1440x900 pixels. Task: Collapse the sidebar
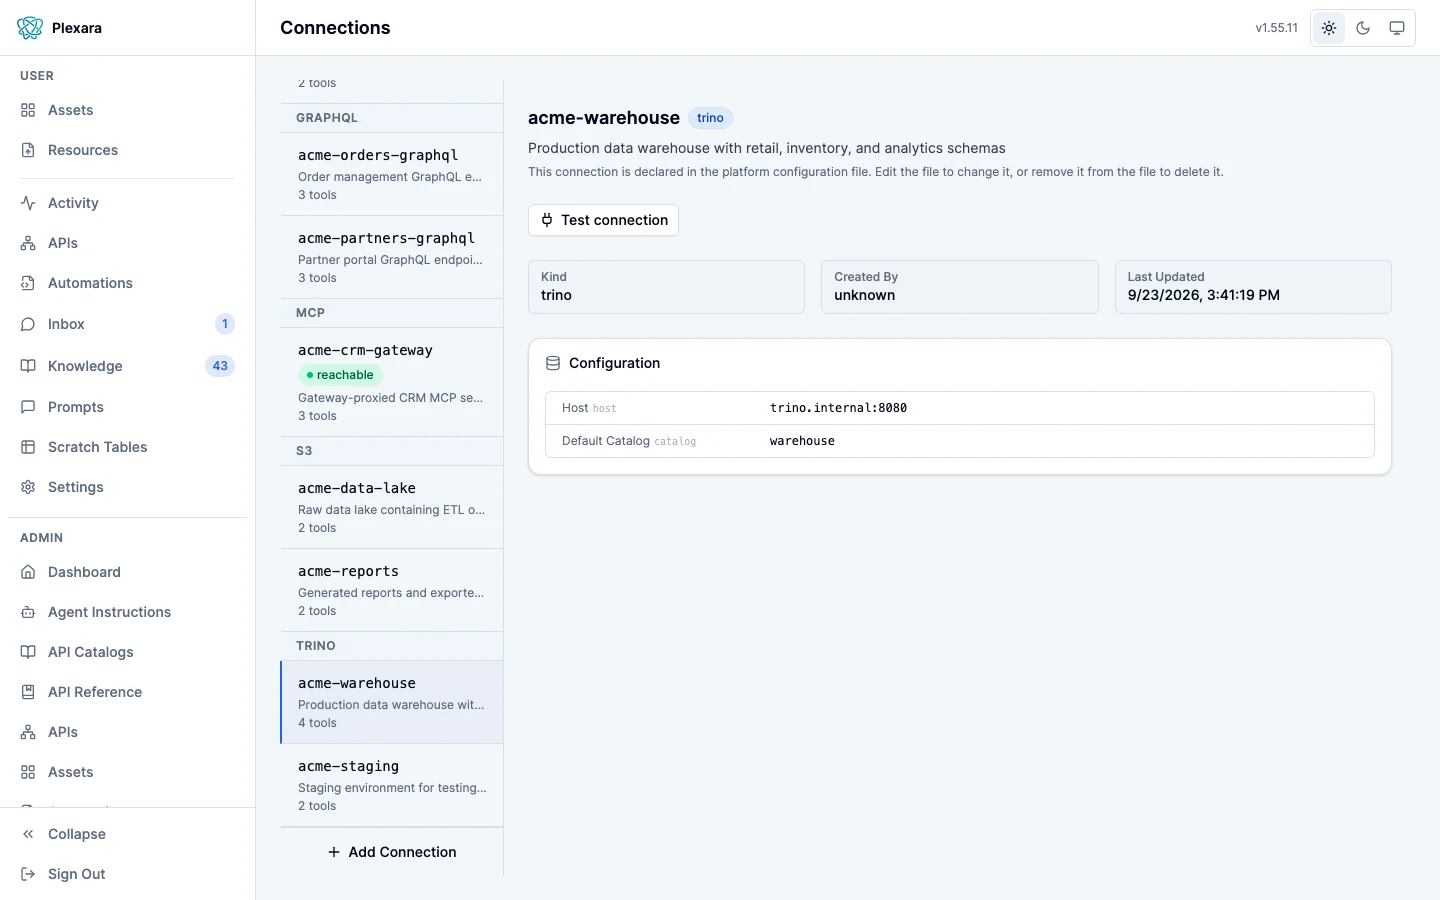click(x=127, y=834)
